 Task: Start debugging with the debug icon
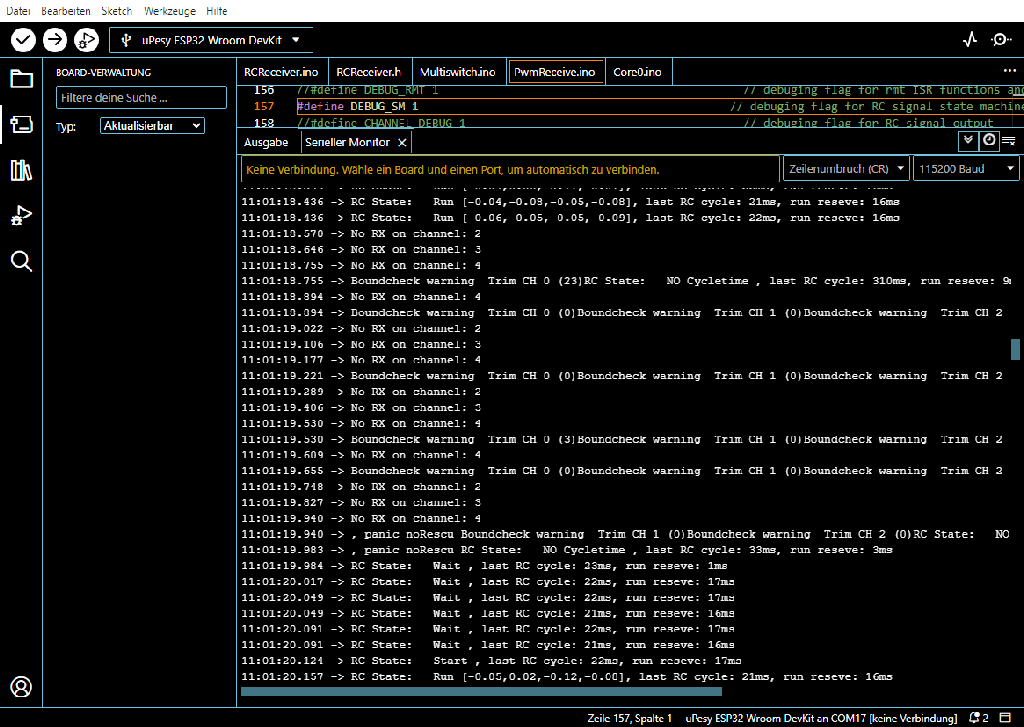86,40
